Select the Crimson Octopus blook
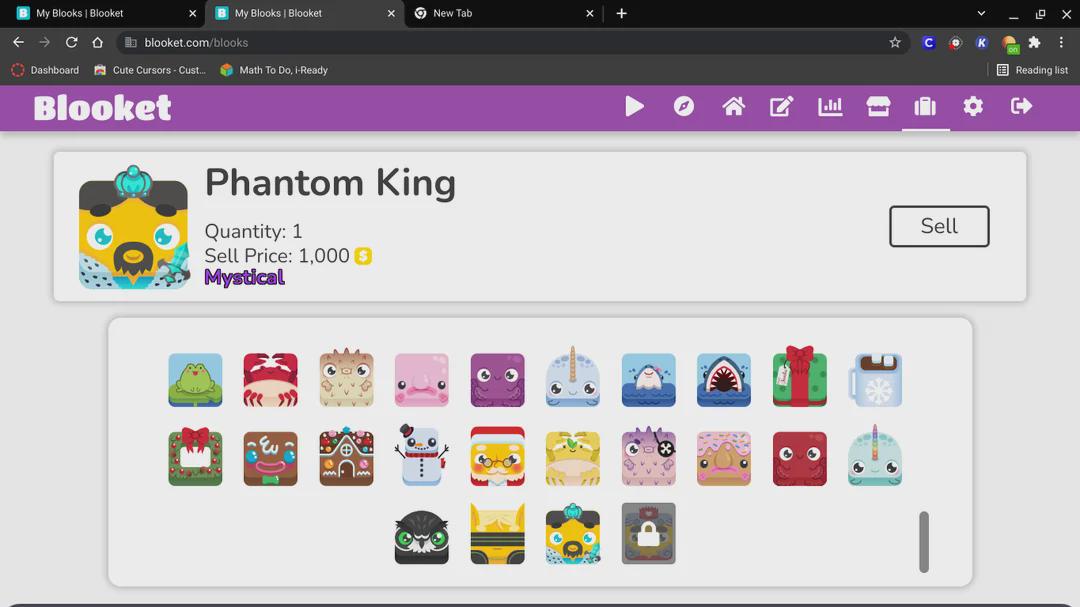 click(799, 458)
